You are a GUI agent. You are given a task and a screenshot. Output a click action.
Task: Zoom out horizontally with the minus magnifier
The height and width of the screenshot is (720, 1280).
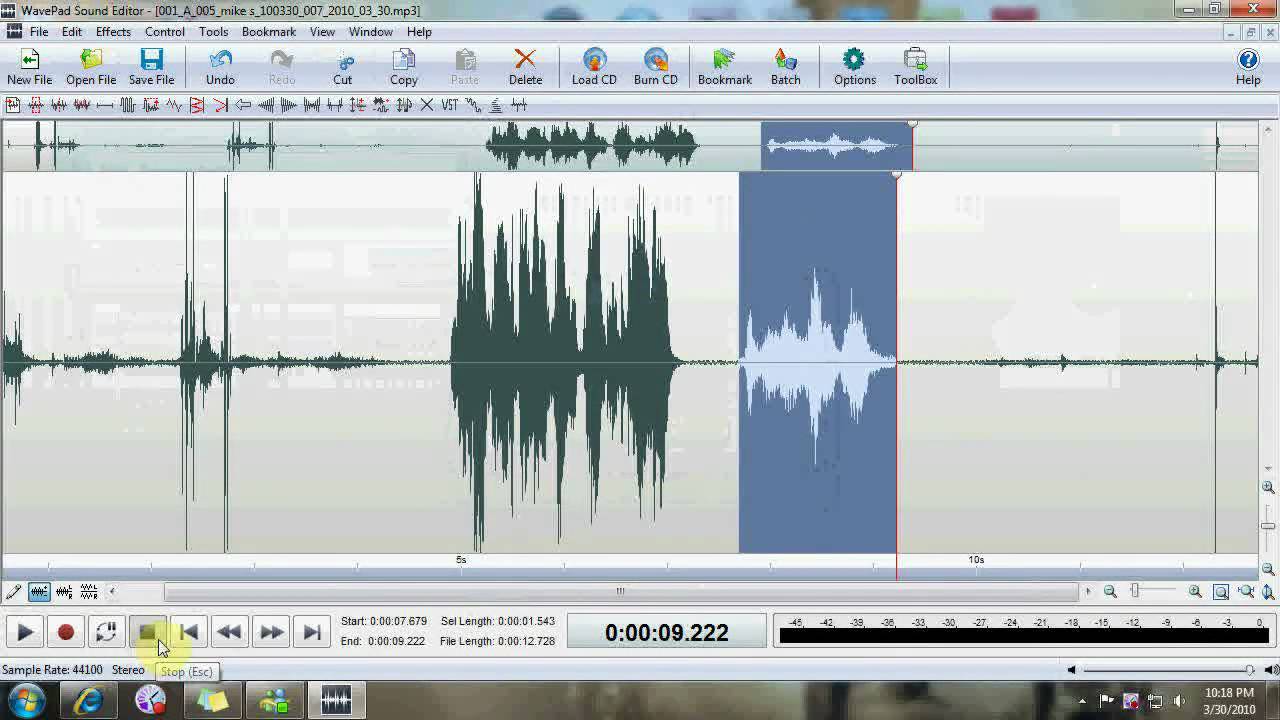pos(1110,592)
